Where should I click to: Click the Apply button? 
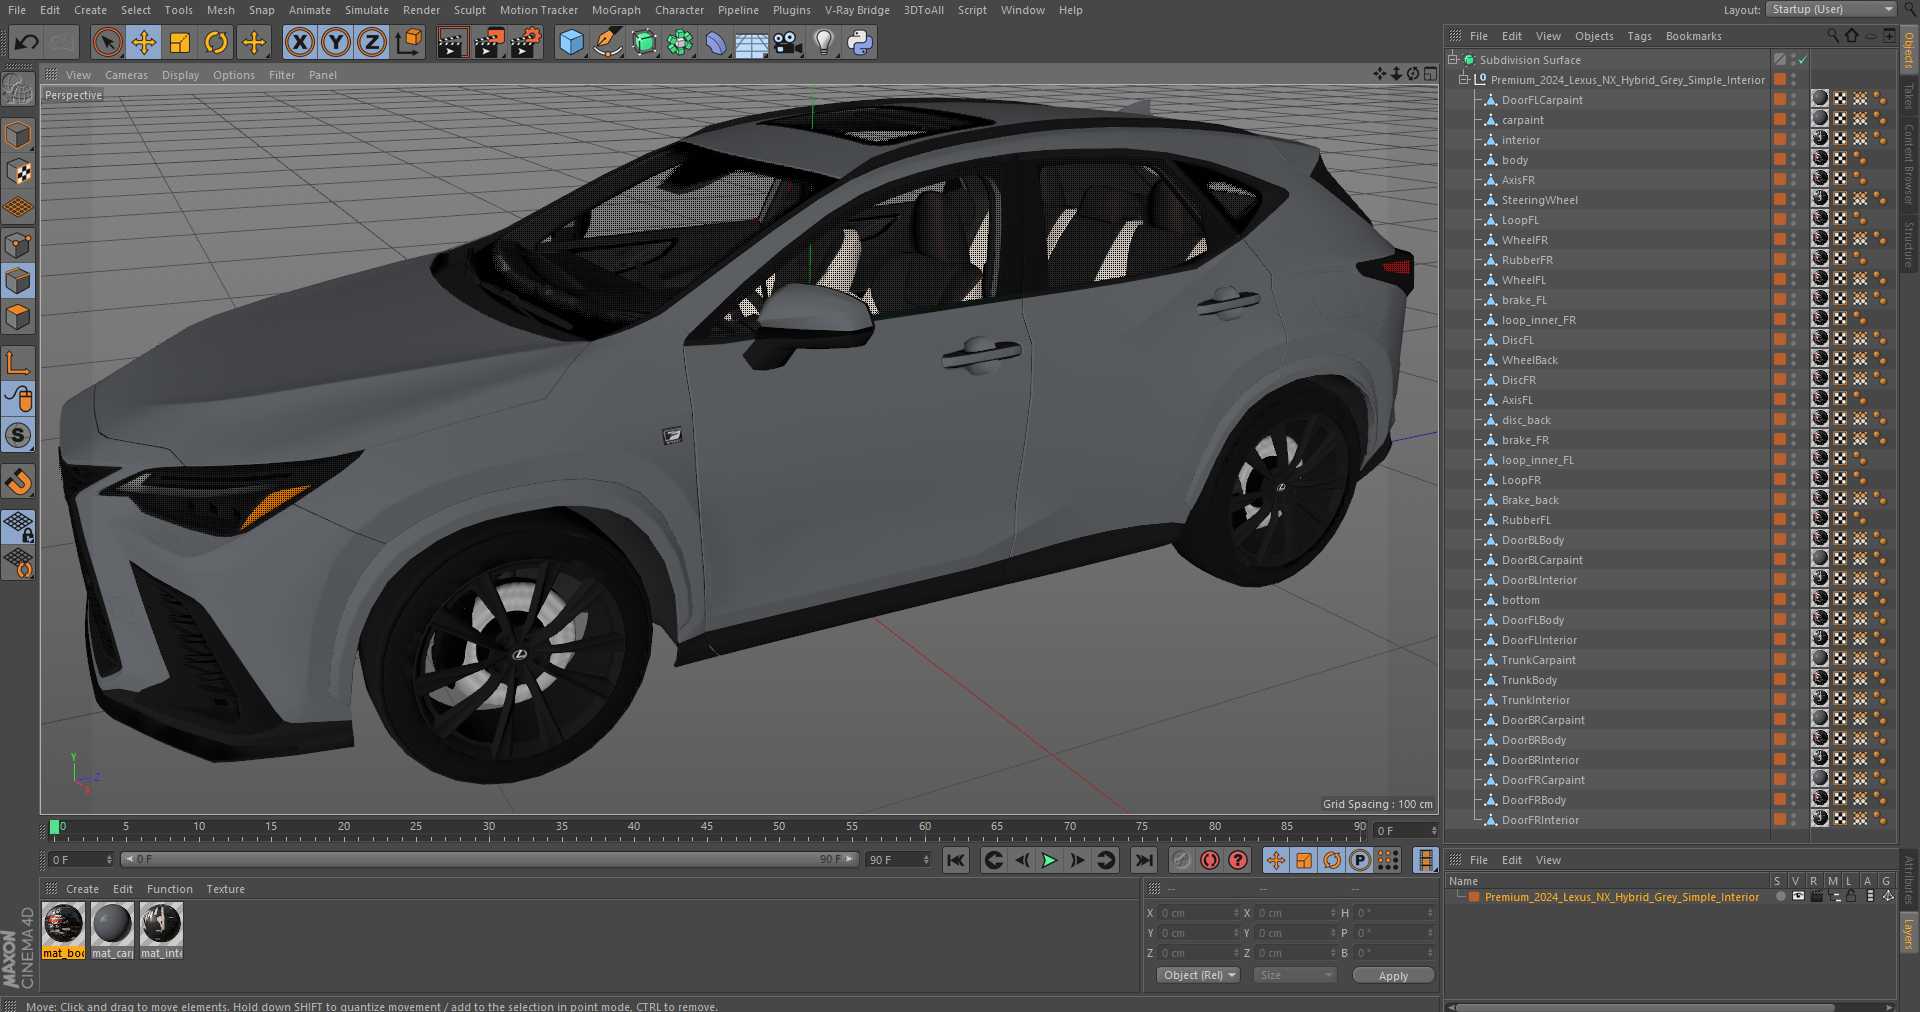pos(1393,975)
